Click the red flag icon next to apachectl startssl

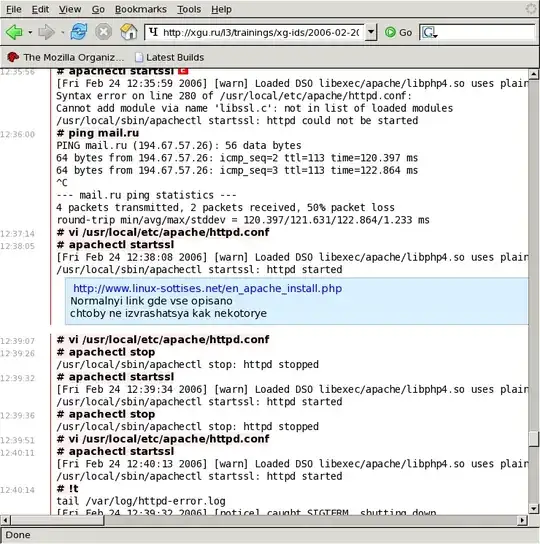click(x=183, y=71)
